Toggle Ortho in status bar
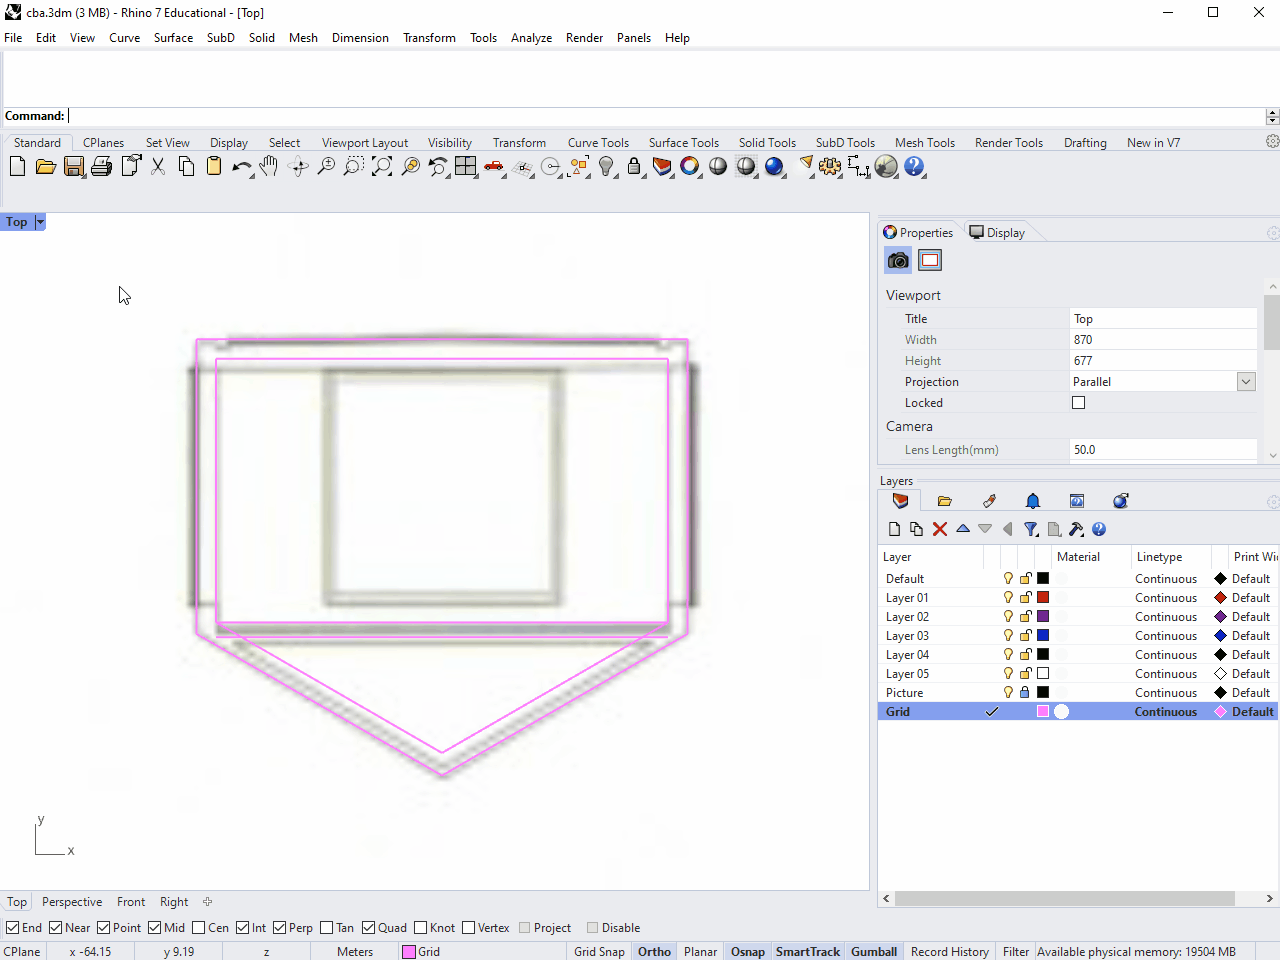Viewport: 1280px width, 960px height. 654,952
